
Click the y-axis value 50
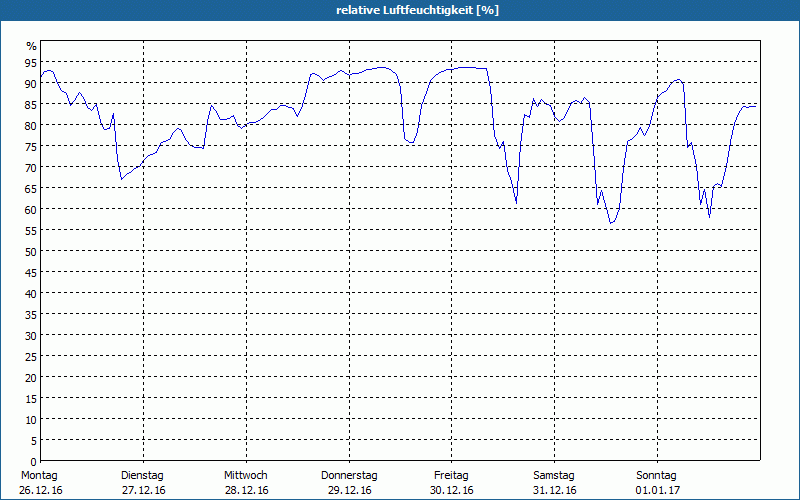pyautogui.click(x=31, y=252)
